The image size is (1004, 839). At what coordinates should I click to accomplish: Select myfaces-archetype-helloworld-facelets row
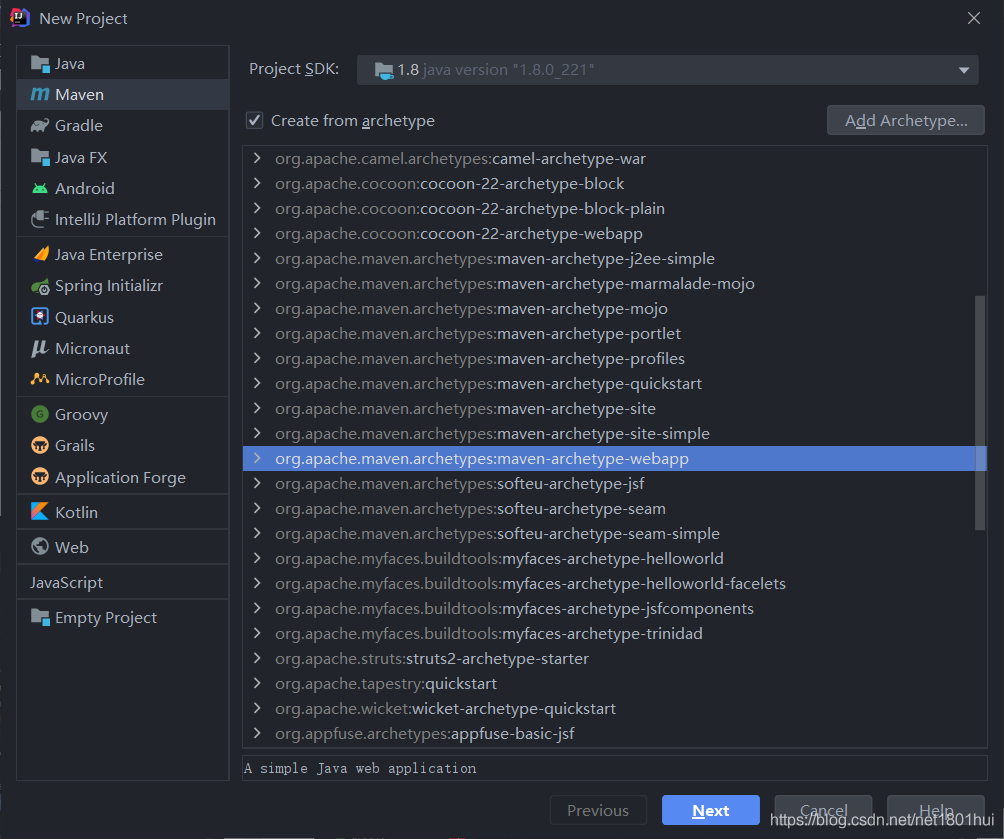pos(615,583)
